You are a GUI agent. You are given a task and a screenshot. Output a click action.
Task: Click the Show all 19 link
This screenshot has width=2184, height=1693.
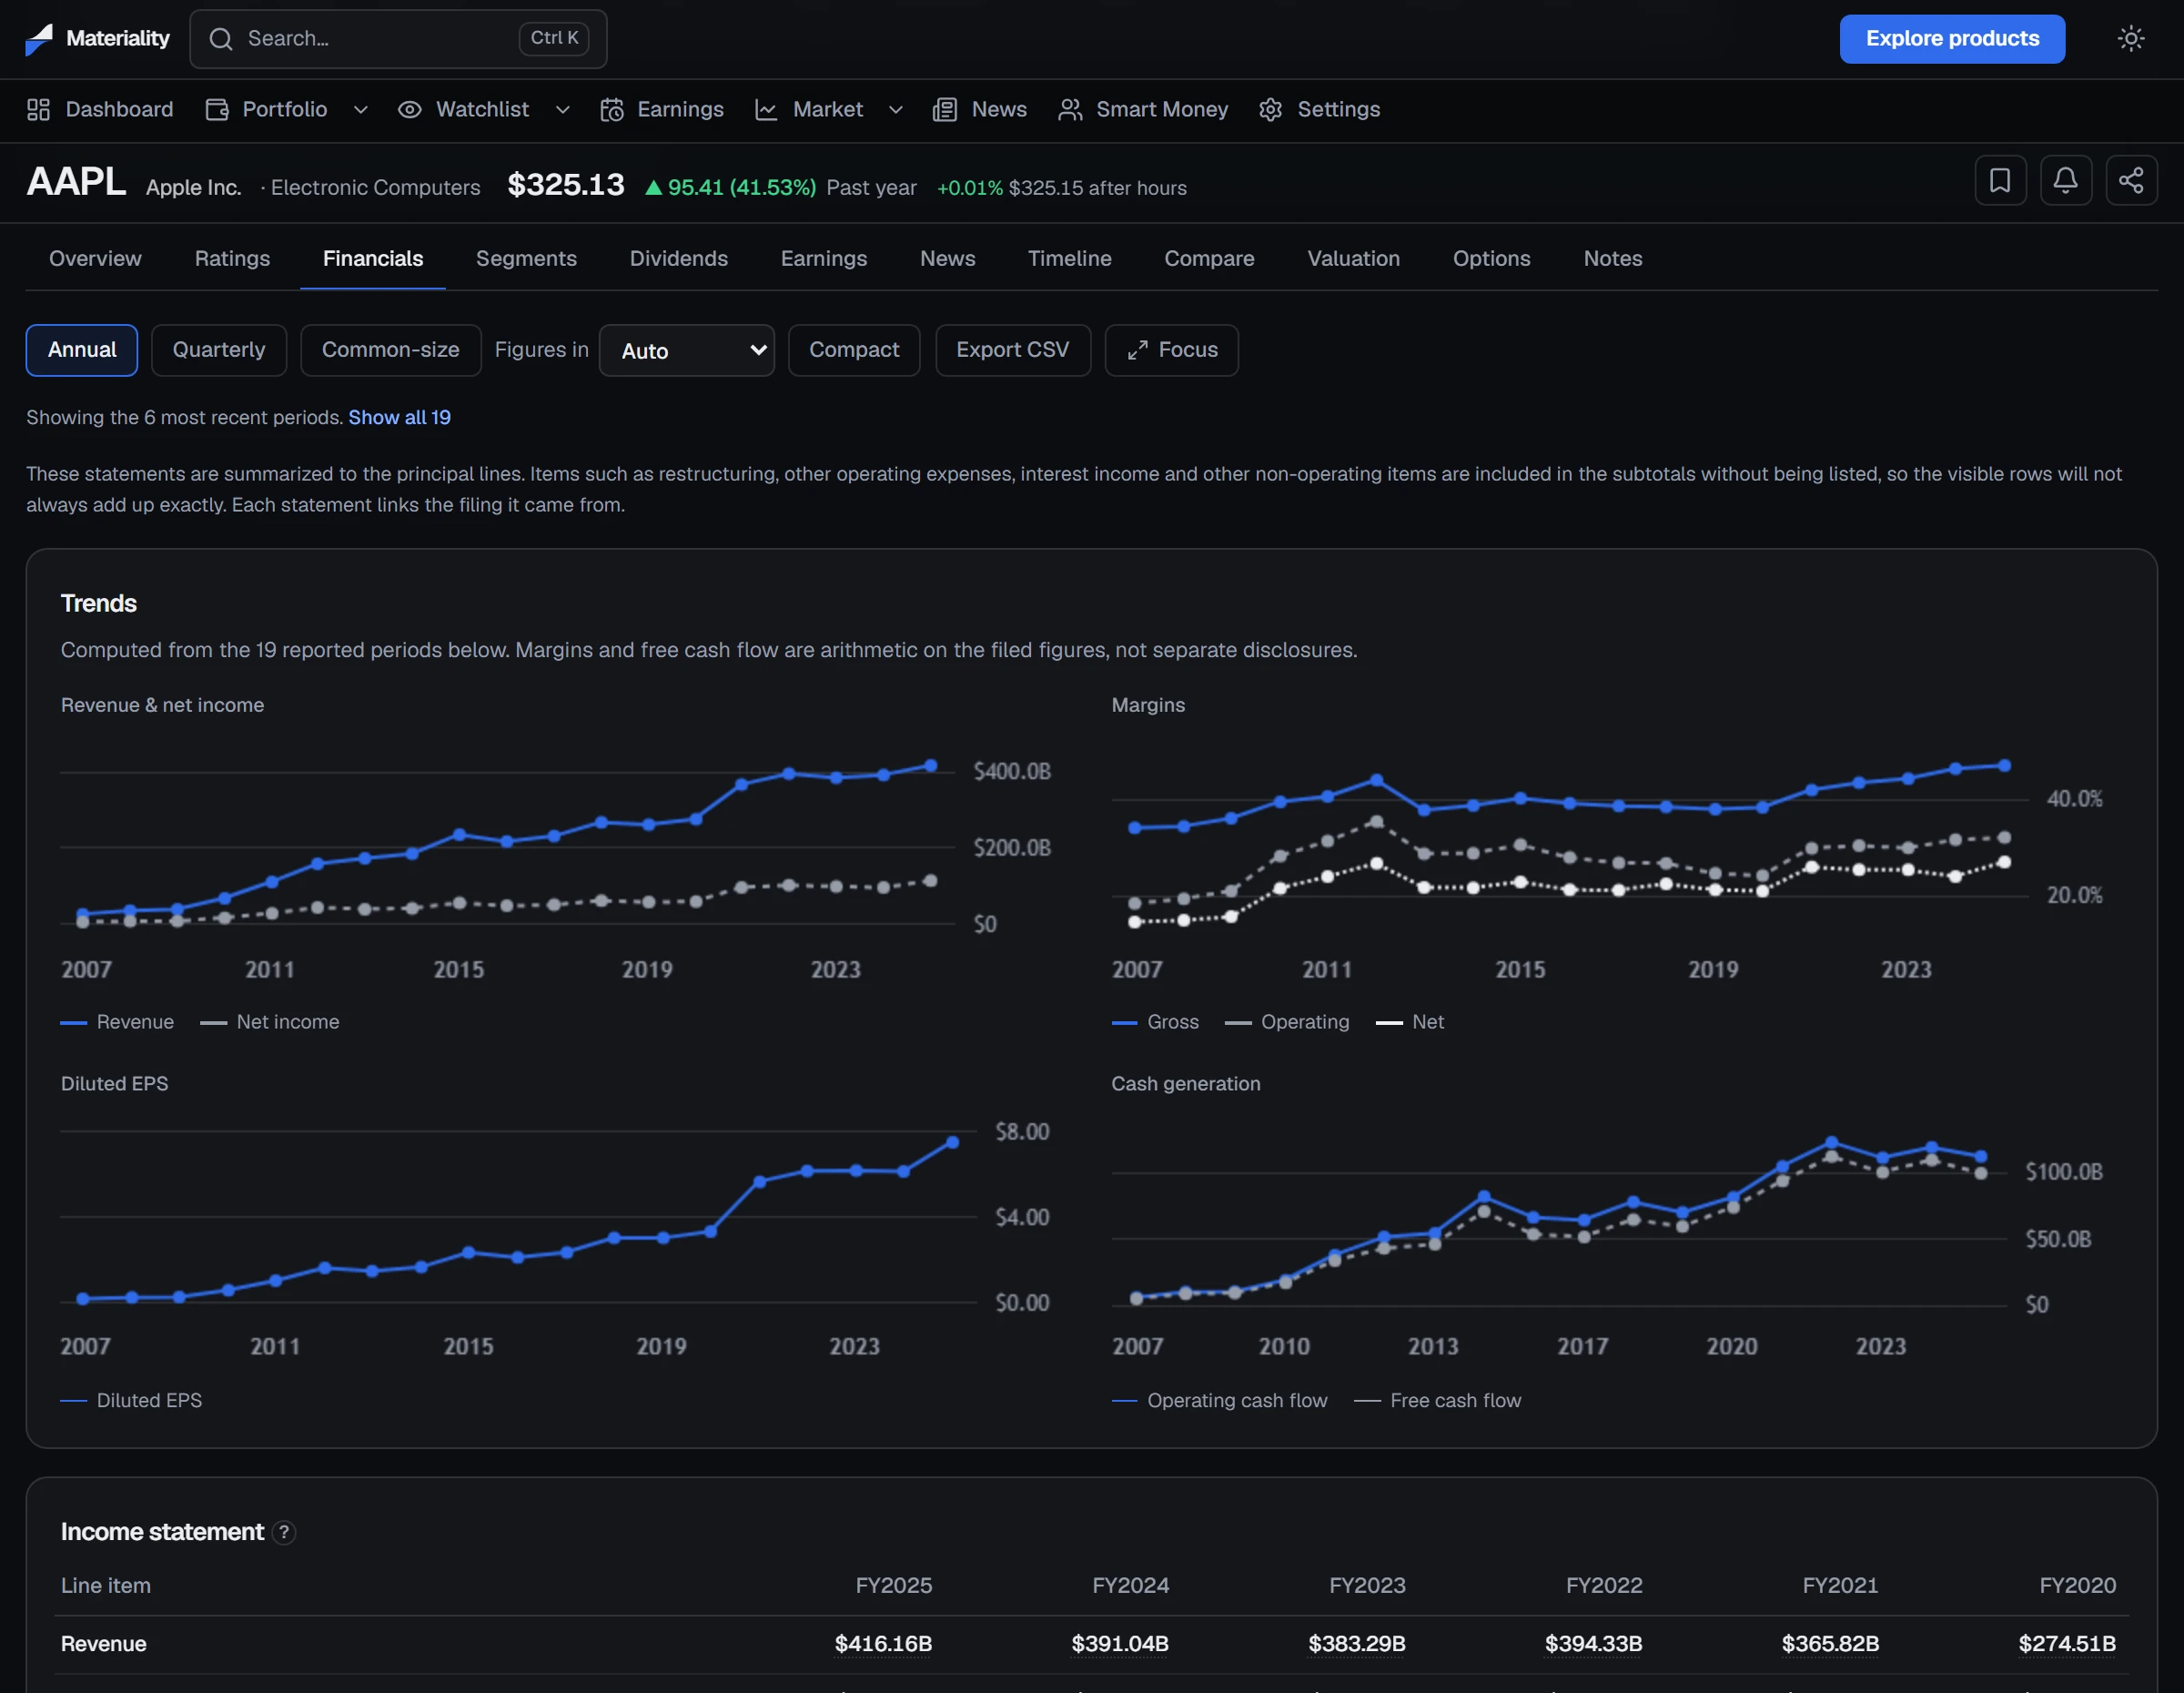(x=399, y=417)
